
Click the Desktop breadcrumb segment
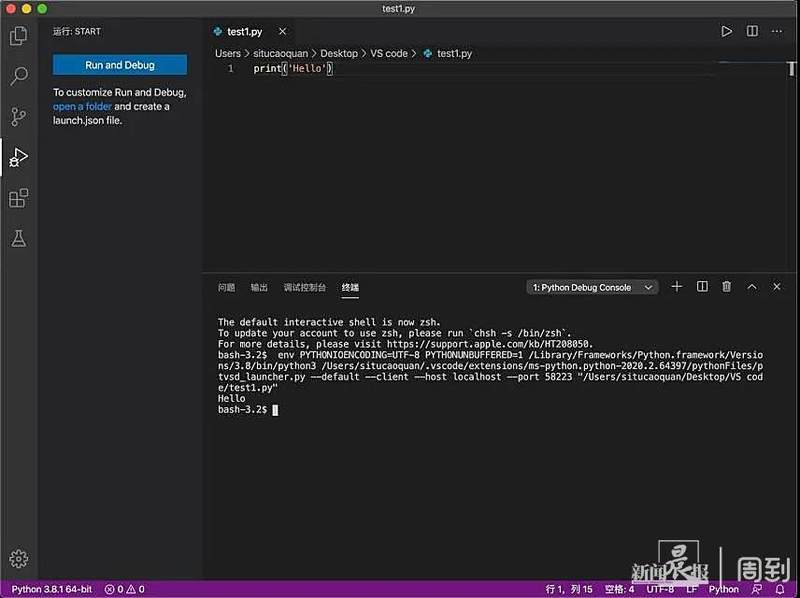[x=338, y=54]
